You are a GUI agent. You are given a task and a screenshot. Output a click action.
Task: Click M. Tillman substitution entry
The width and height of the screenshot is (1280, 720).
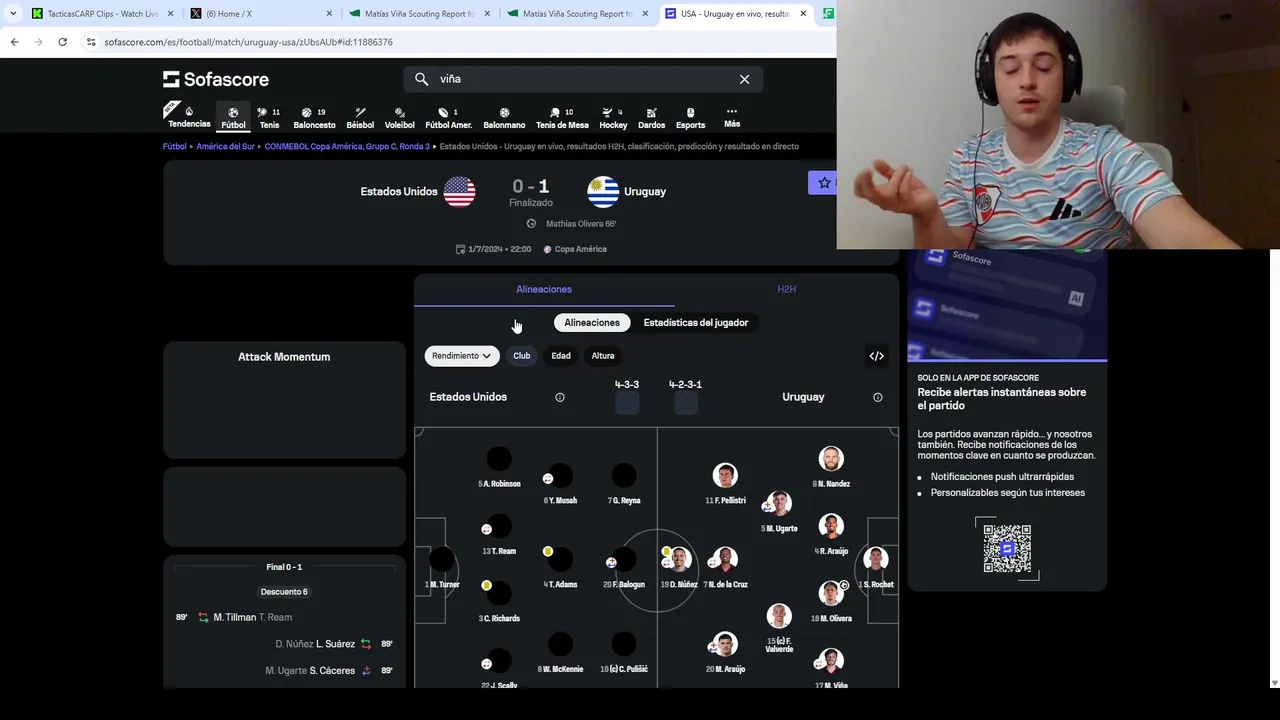click(234, 617)
